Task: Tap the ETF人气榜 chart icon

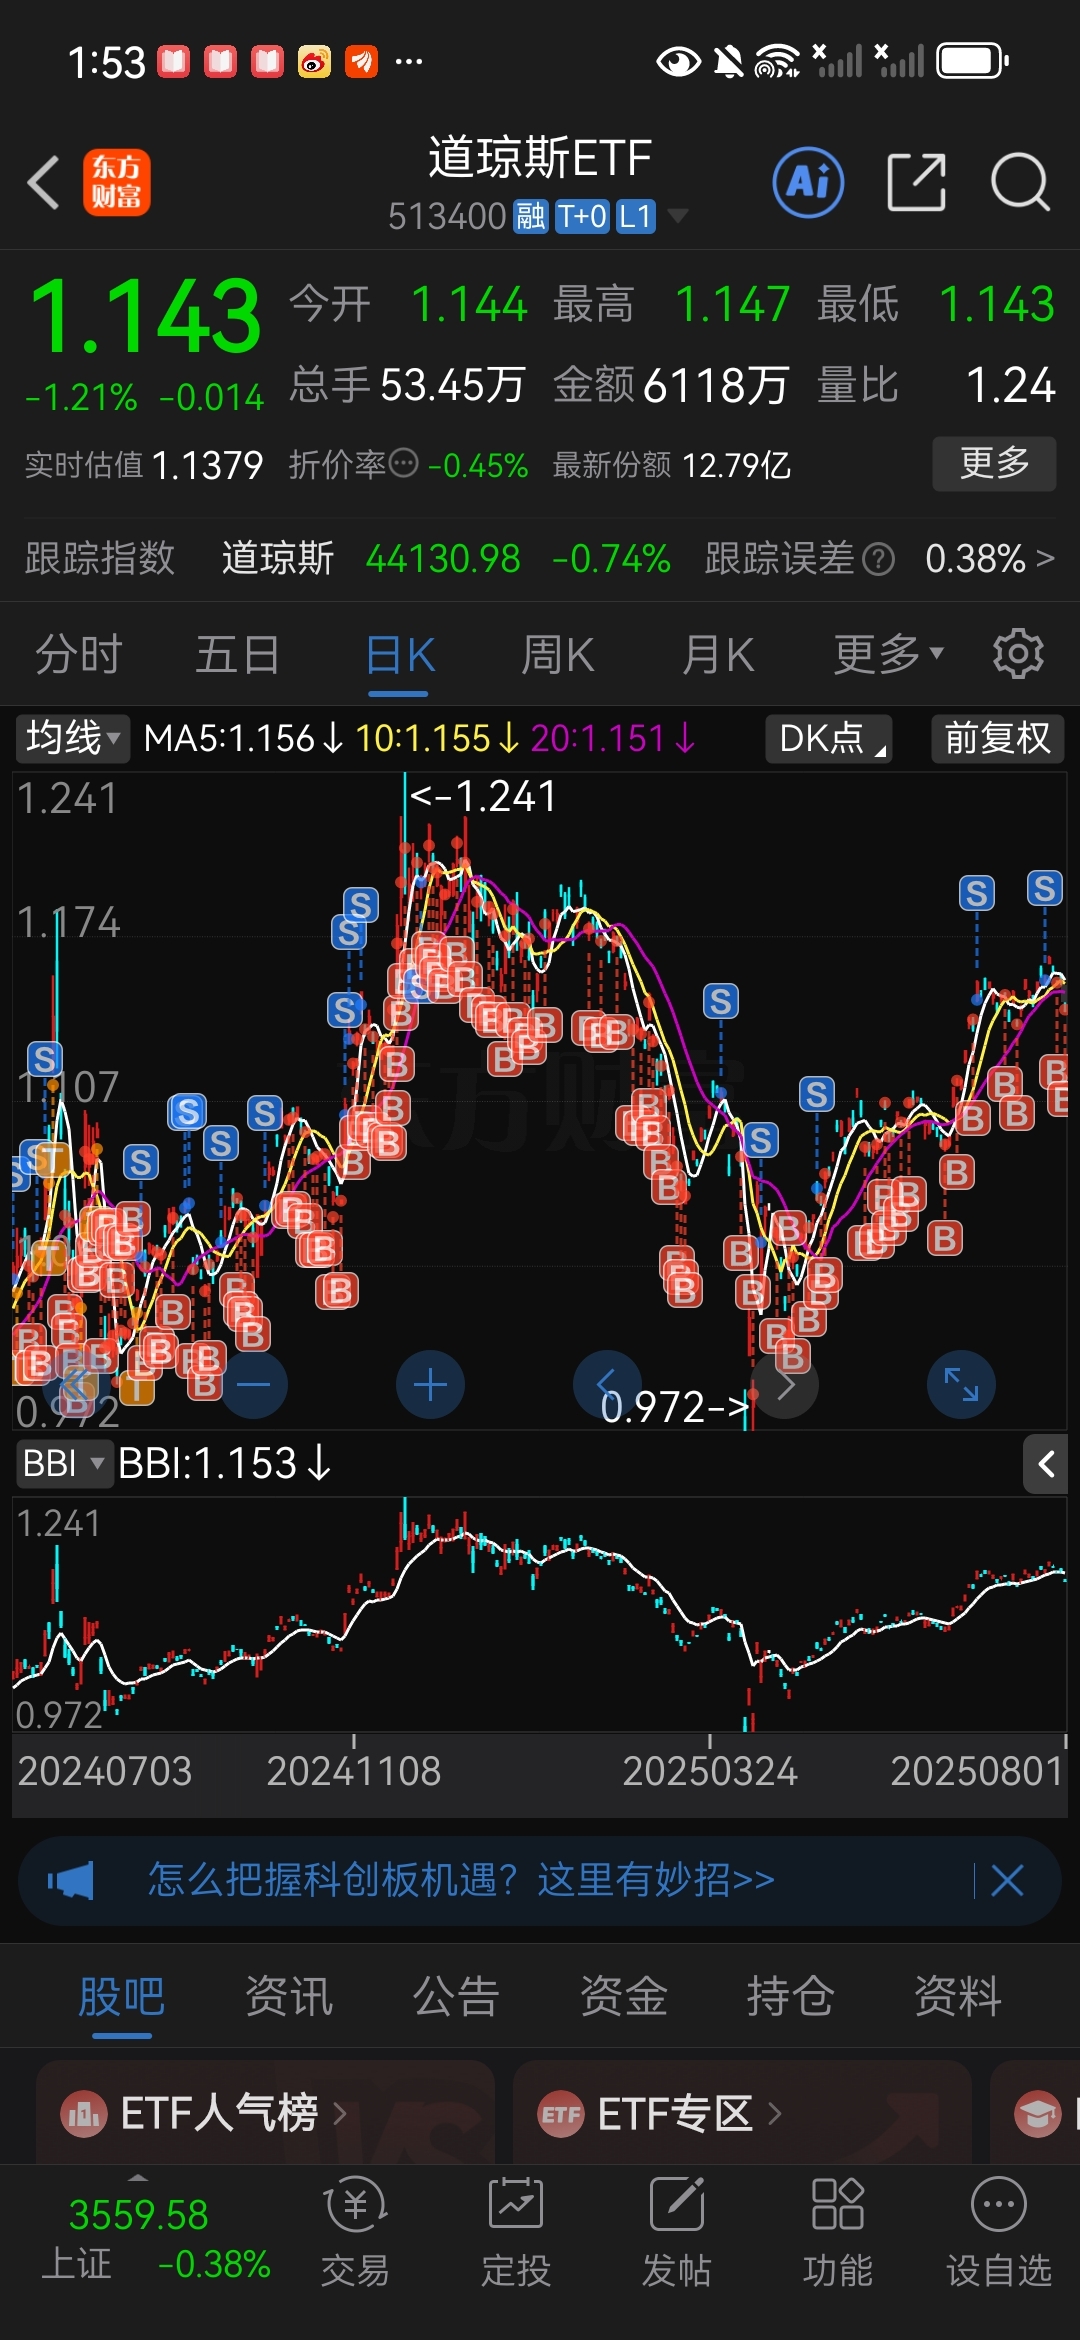Action: [84, 2114]
